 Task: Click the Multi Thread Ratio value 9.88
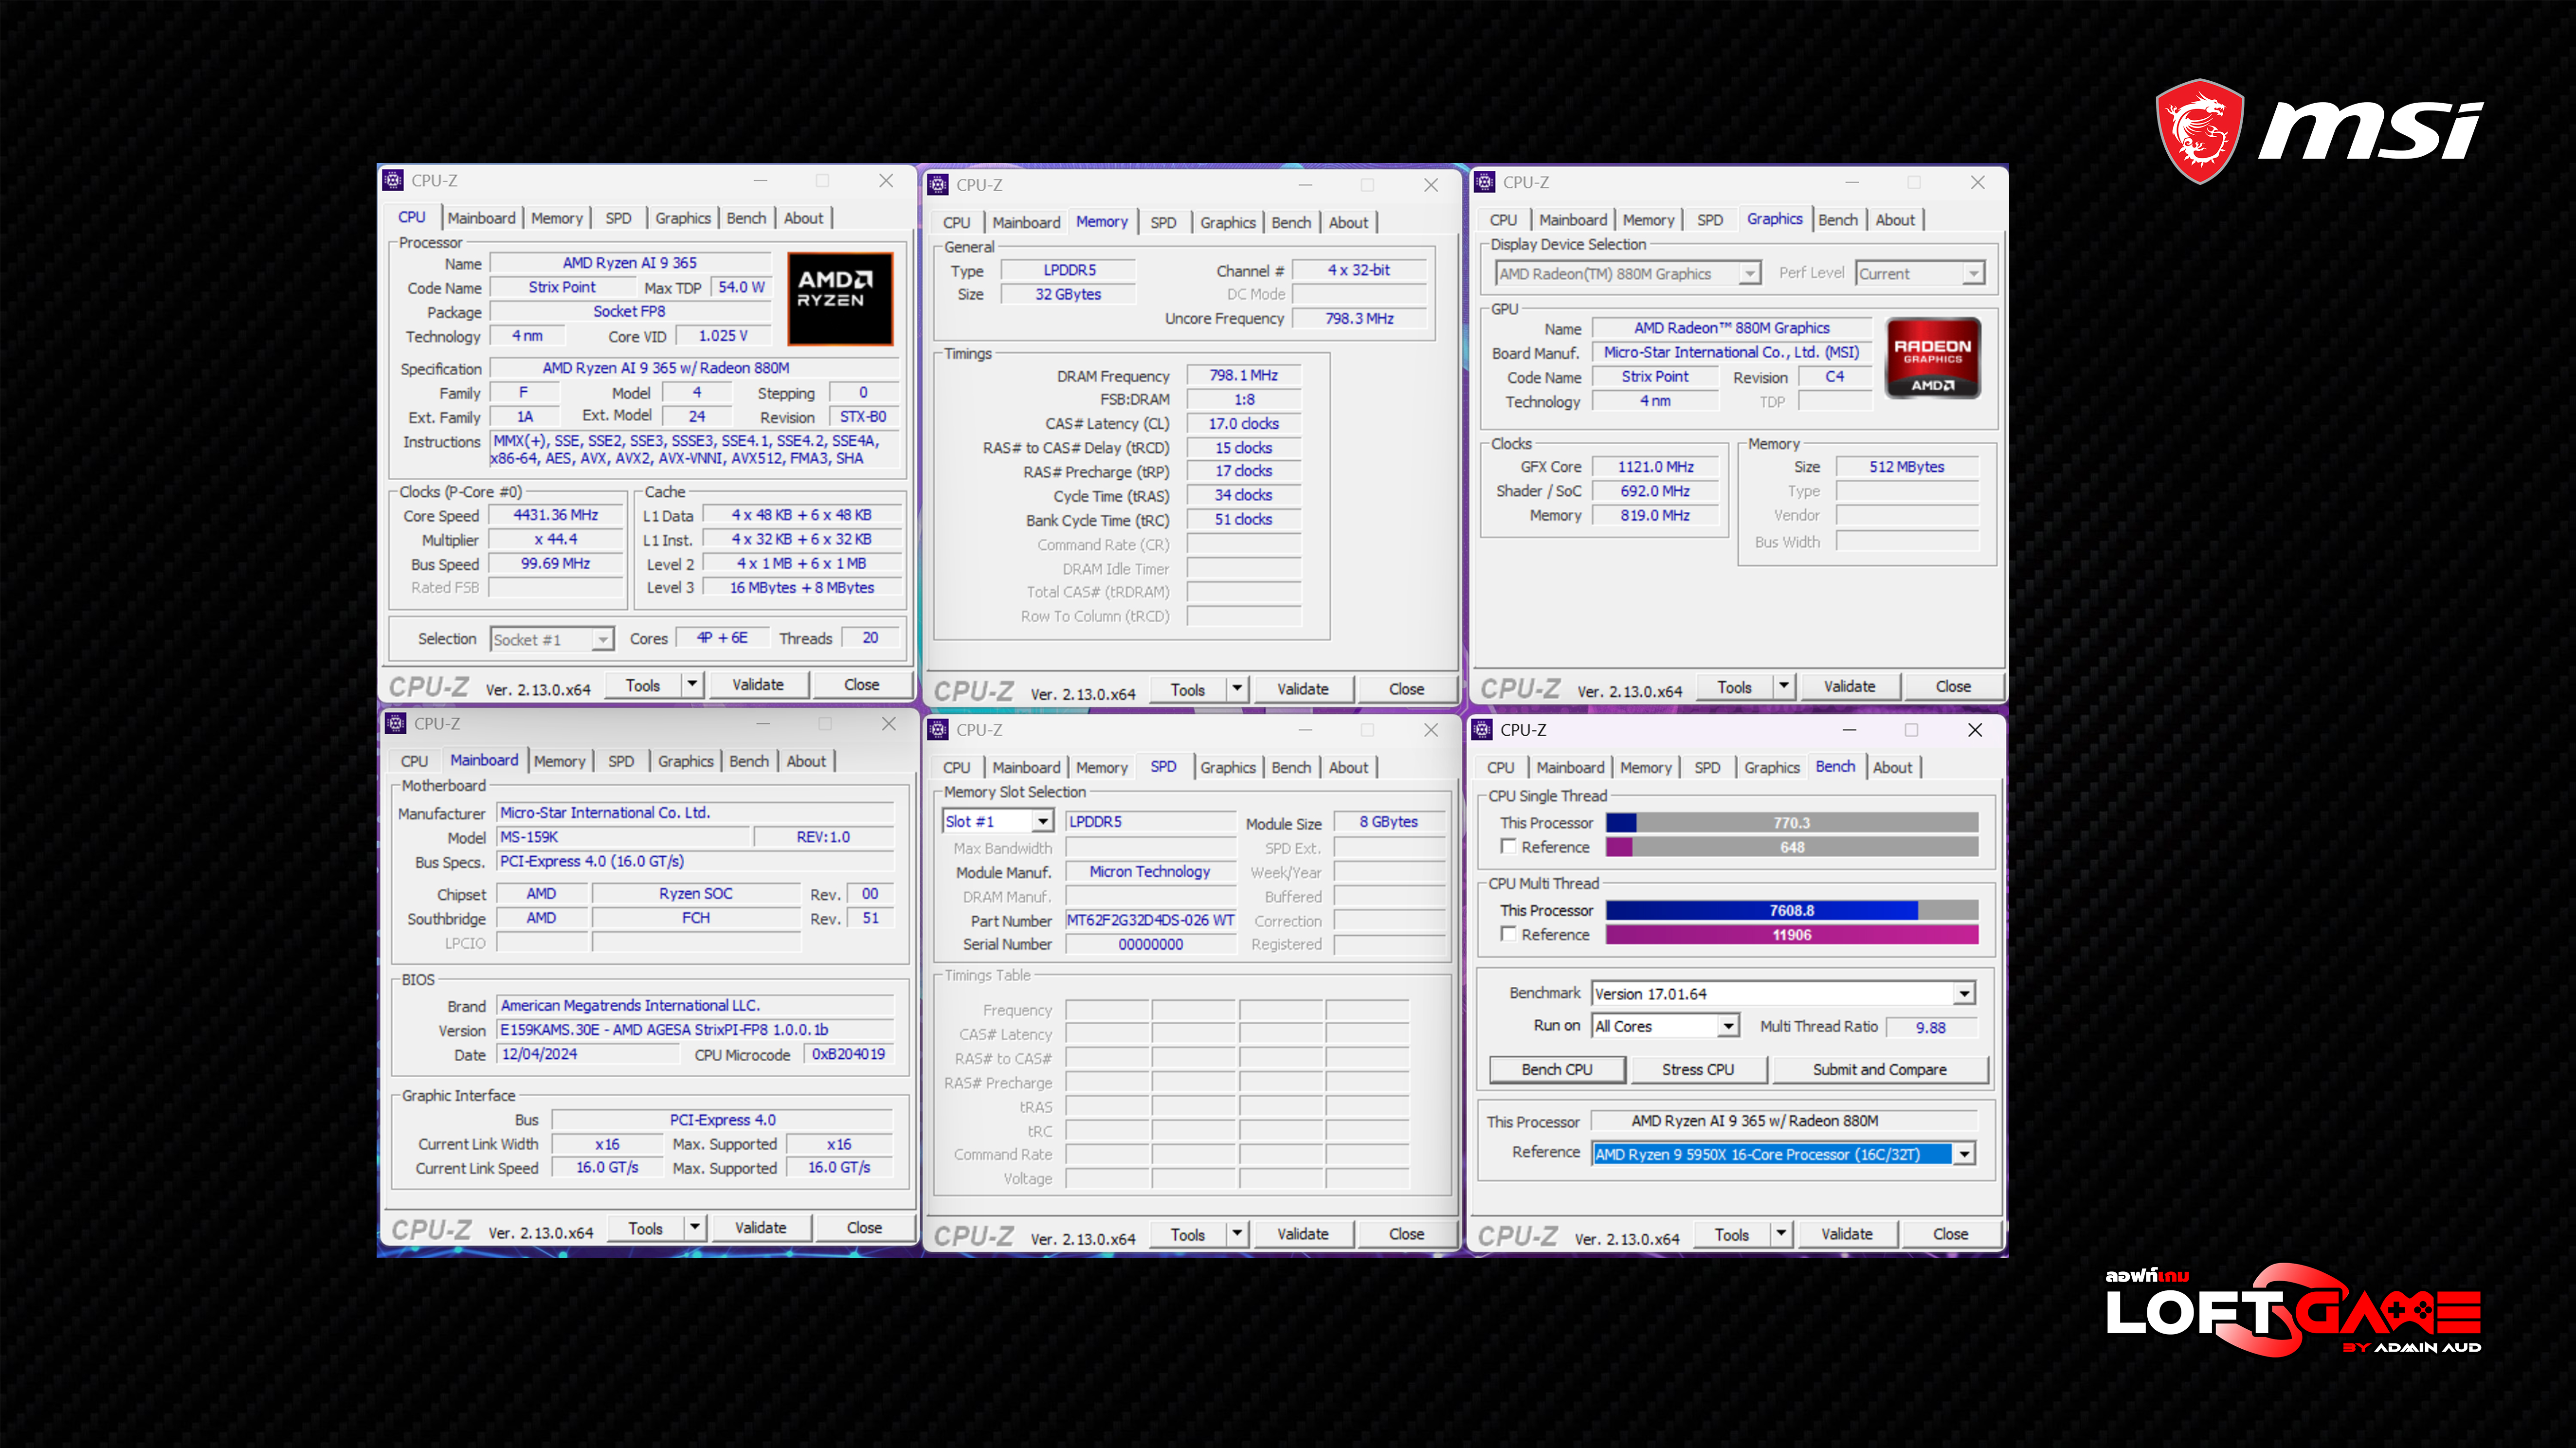[x=1931, y=1028]
